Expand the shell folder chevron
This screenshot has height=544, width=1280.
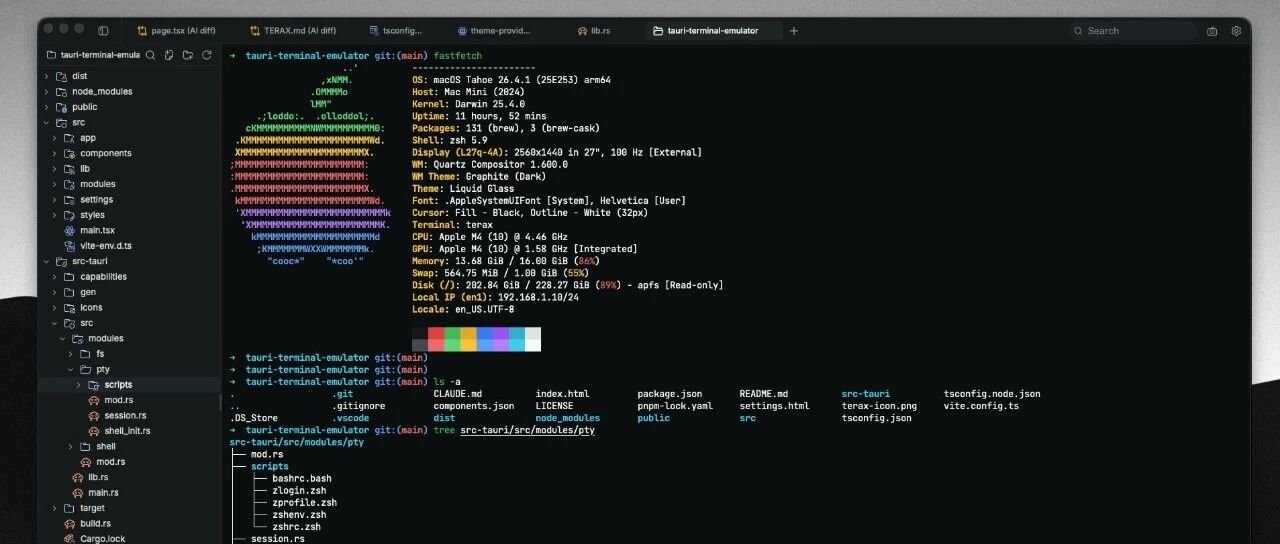pyautogui.click(x=71, y=446)
